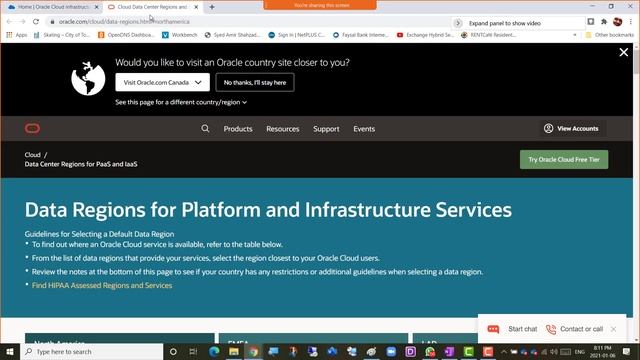
Task: Open Visit Oracle.com Canada dropdown
Action: coord(162,82)
